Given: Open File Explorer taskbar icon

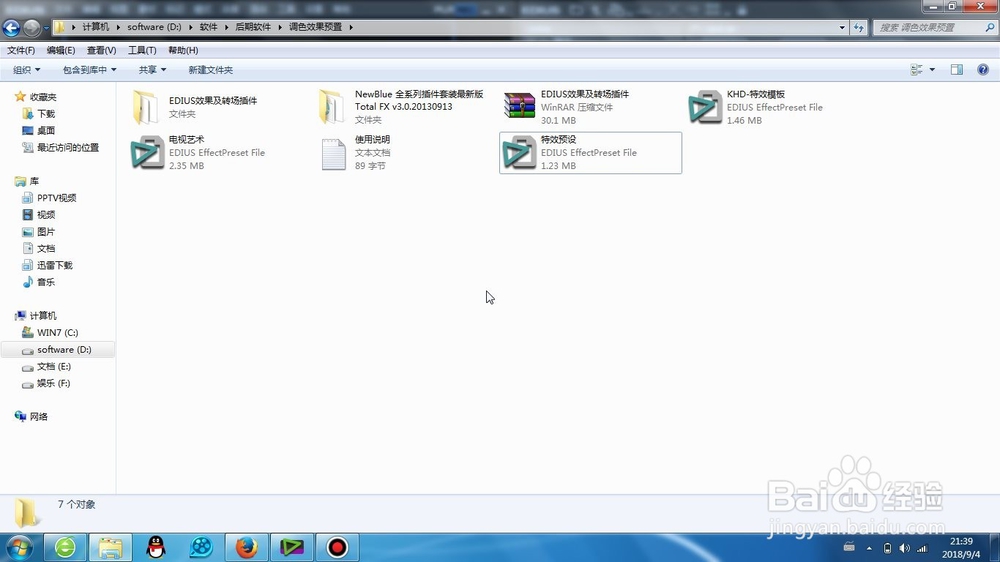Looking at the screenshot, I should pyautogui.click(x=110, y=547).
